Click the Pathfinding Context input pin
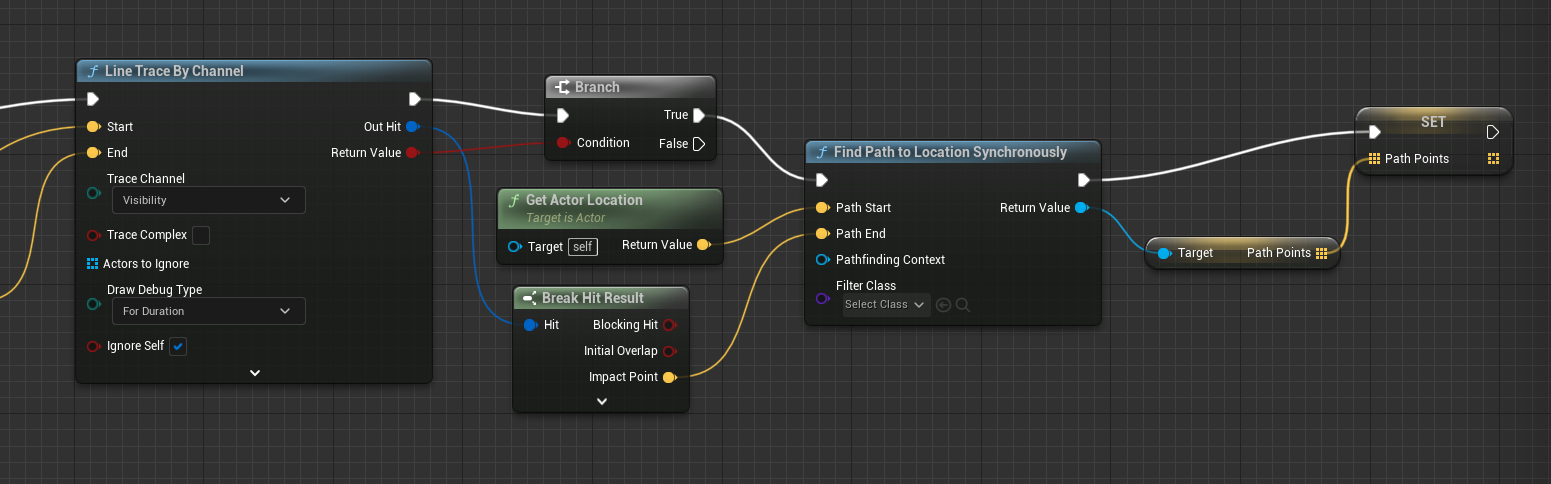 (x=822, y=260)
